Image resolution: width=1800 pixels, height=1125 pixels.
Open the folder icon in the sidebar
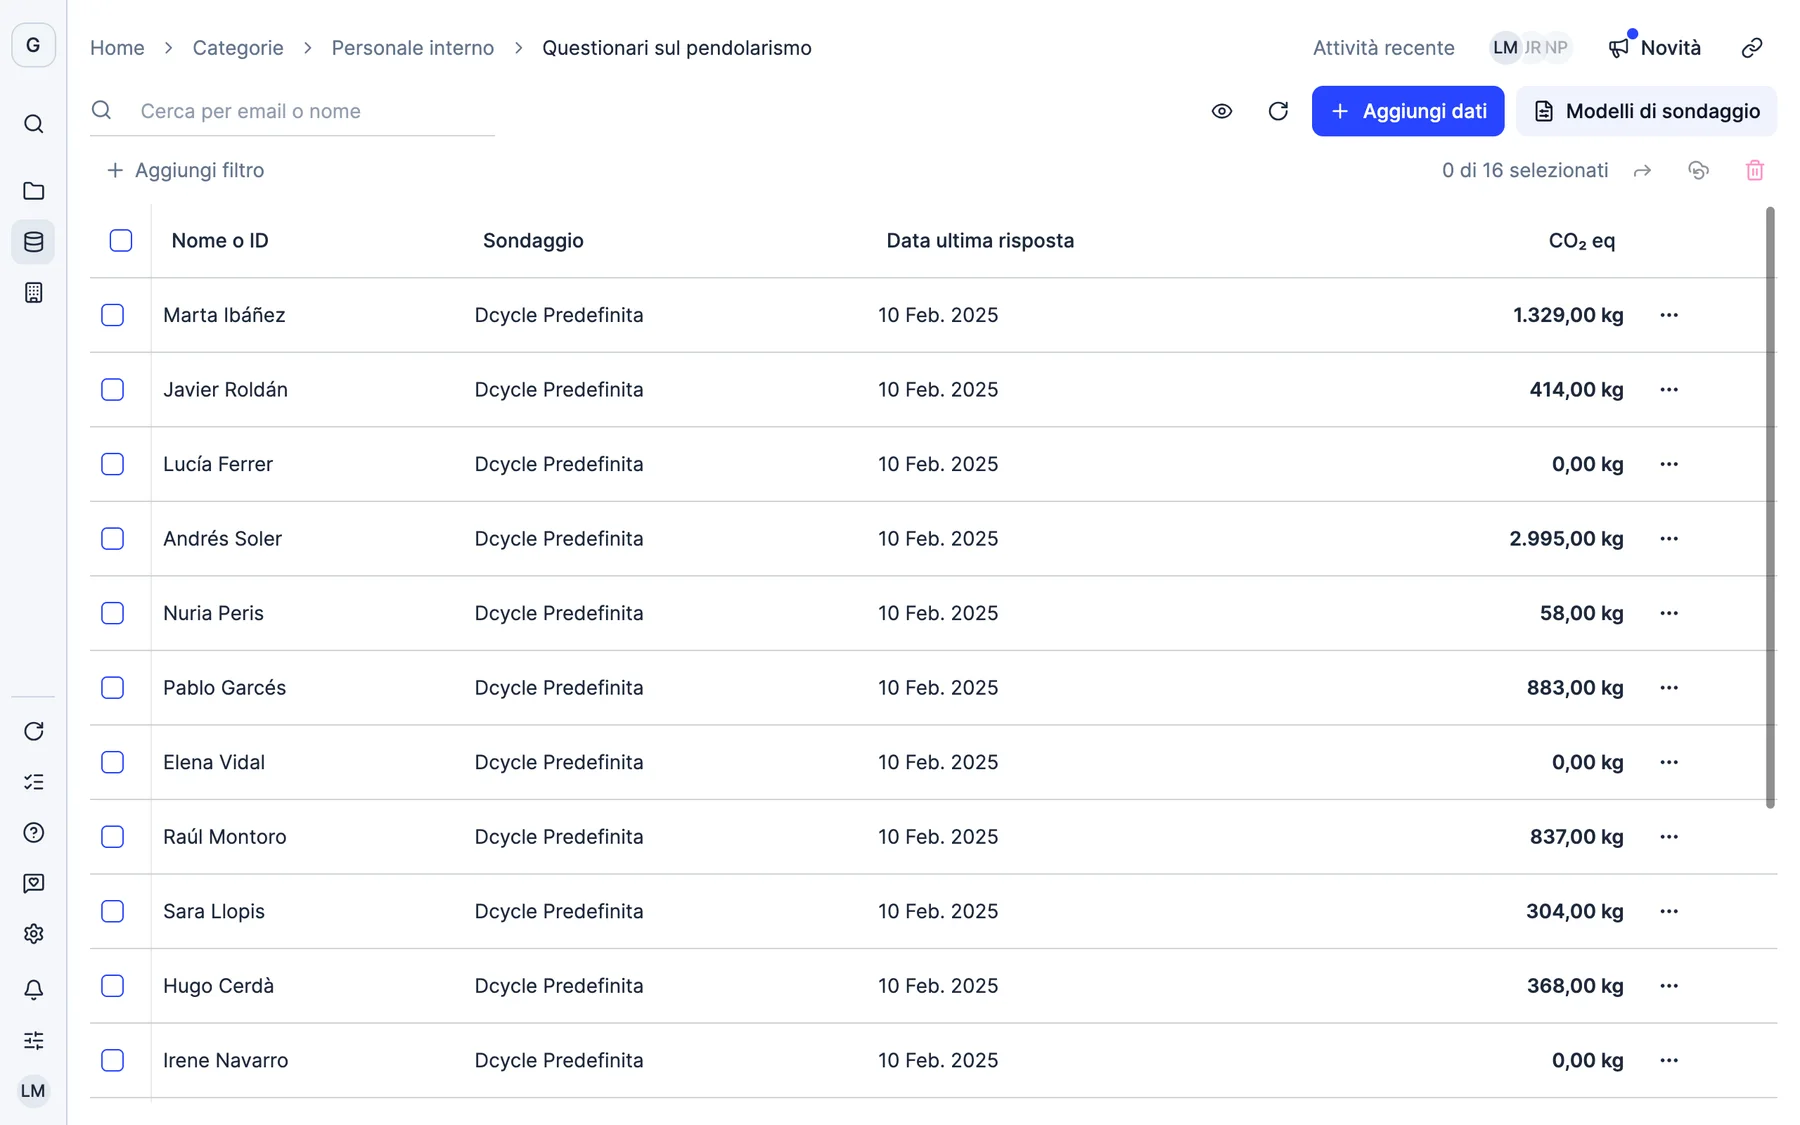pyautogui.click(x=33, y=191)
